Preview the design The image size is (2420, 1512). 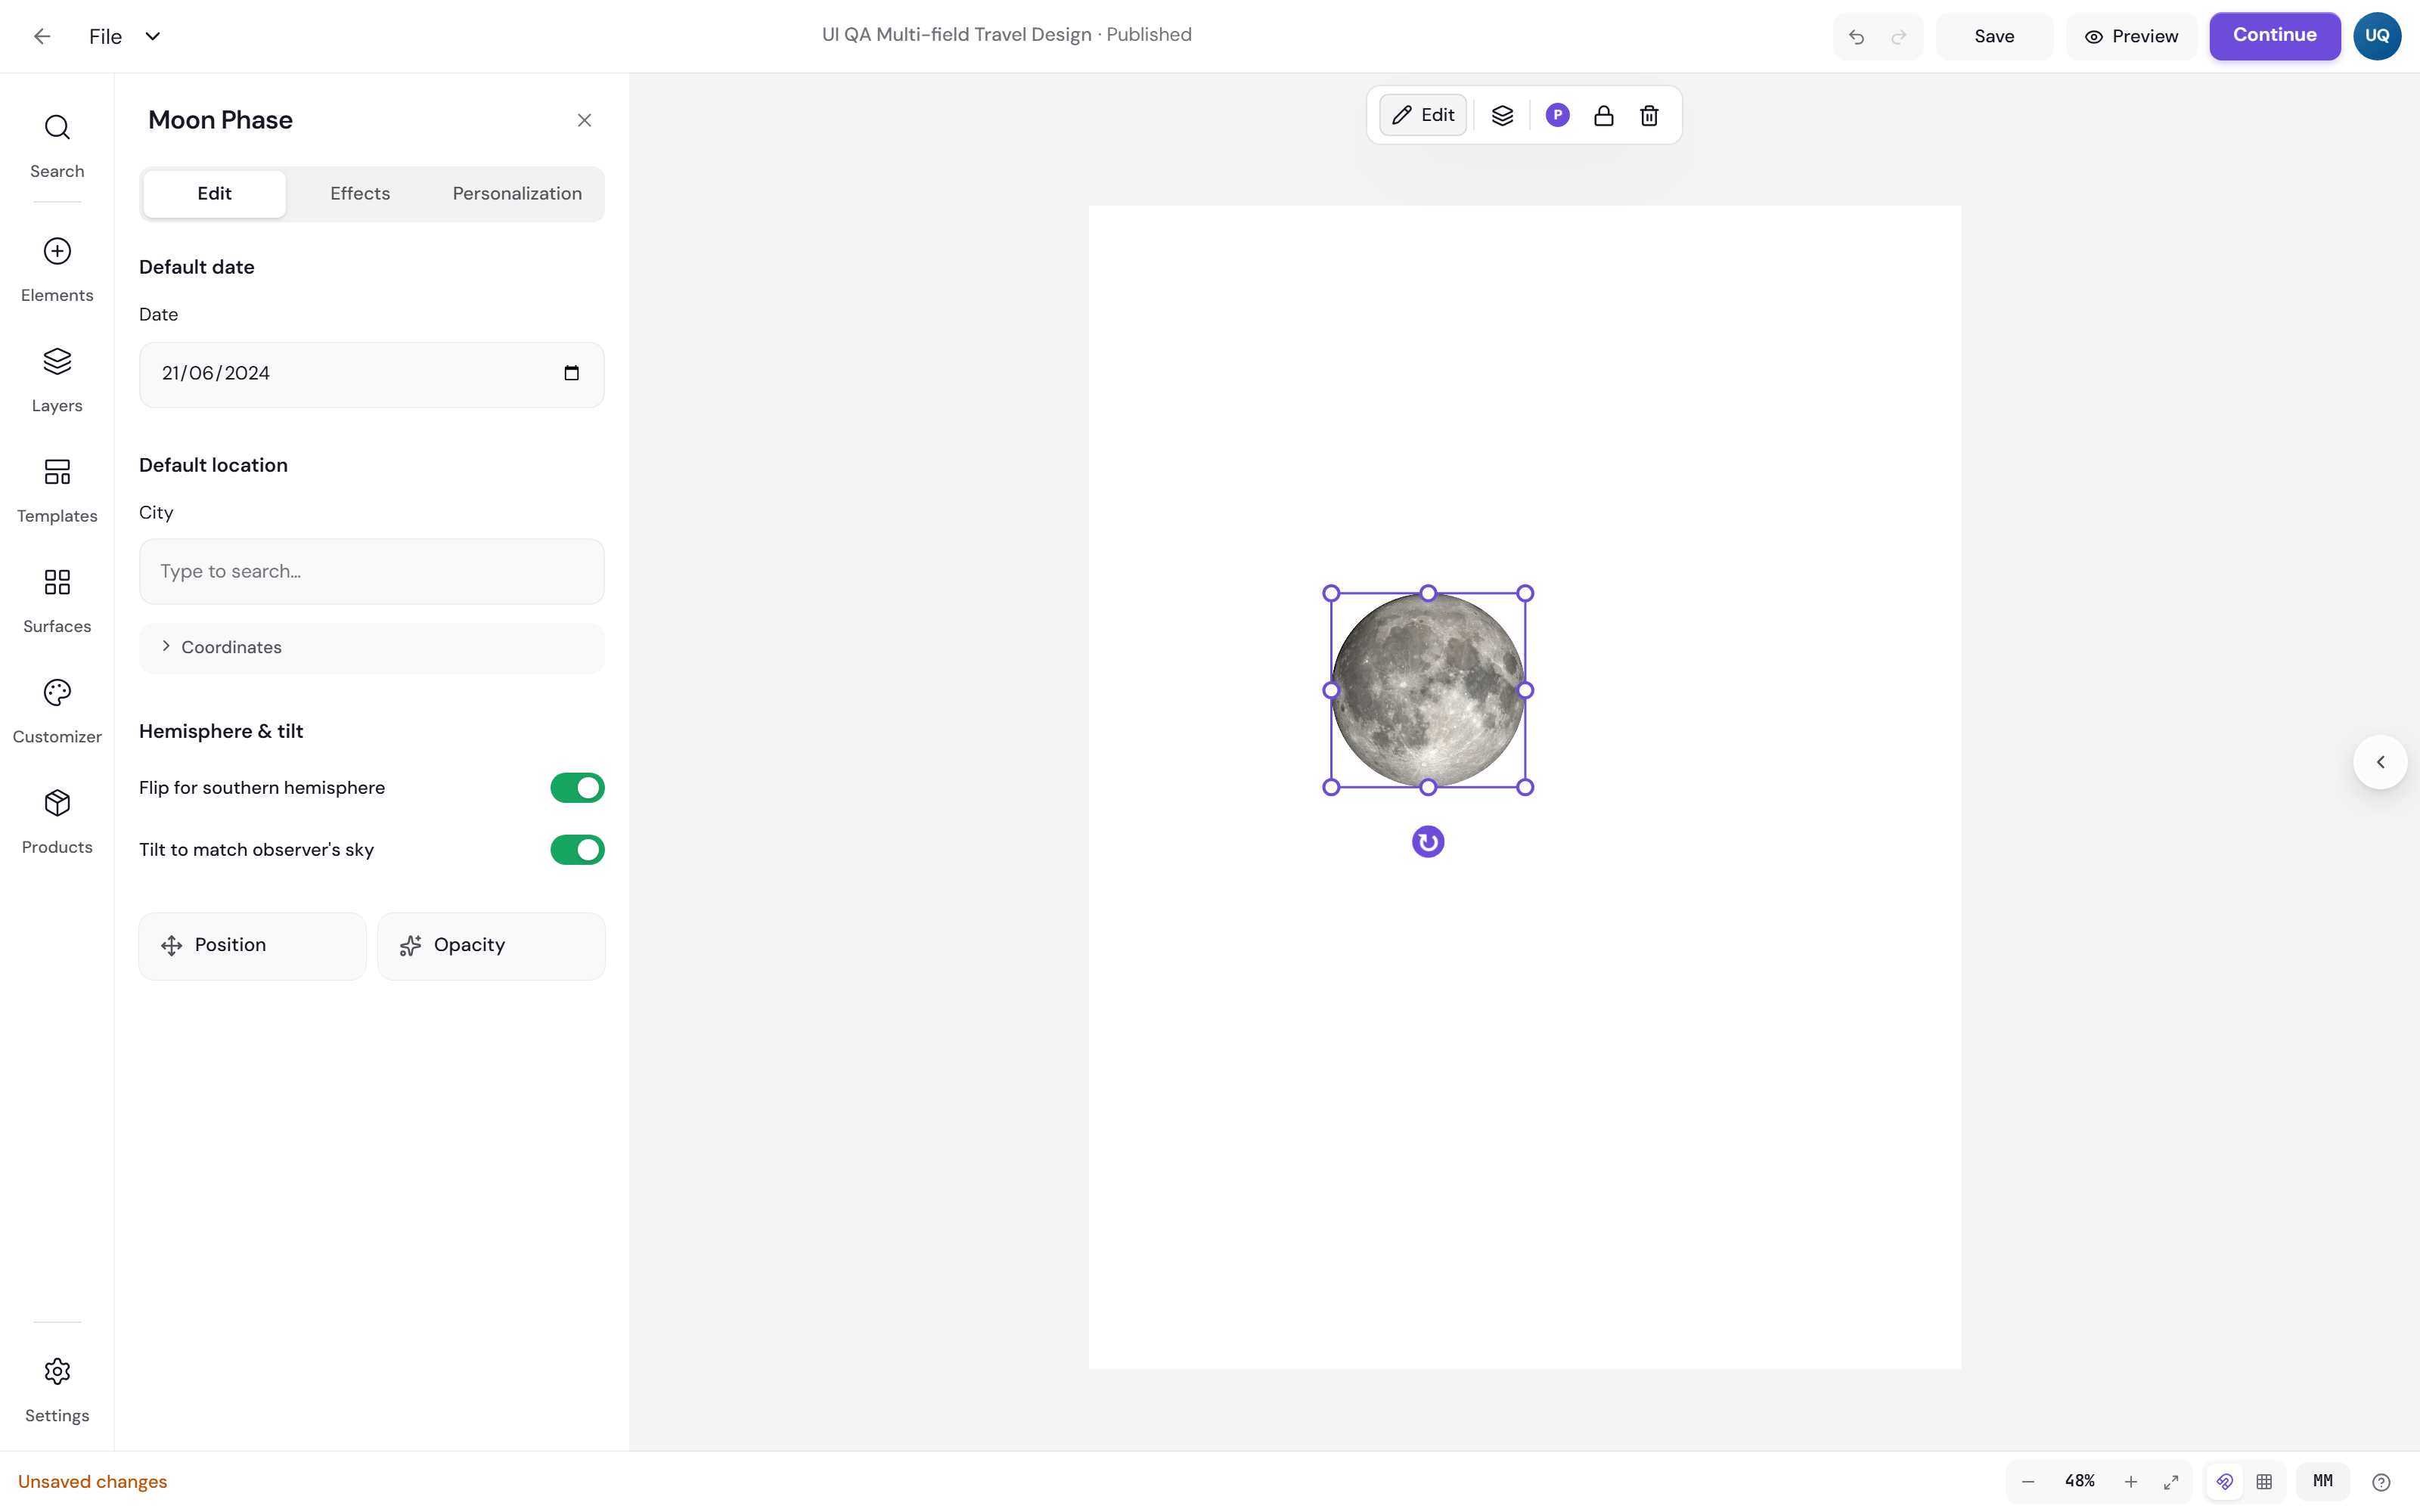click(x=2131, y=37)
